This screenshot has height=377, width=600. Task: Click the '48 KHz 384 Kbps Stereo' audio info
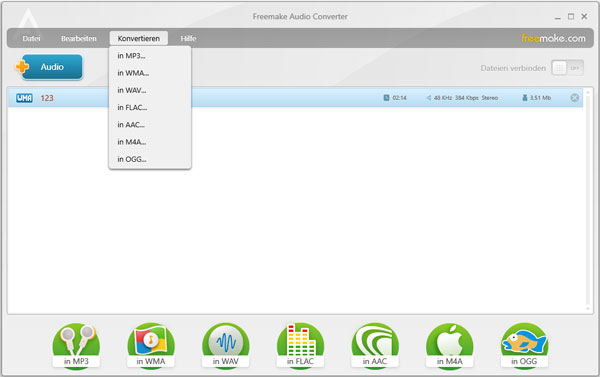coord(466,98)
